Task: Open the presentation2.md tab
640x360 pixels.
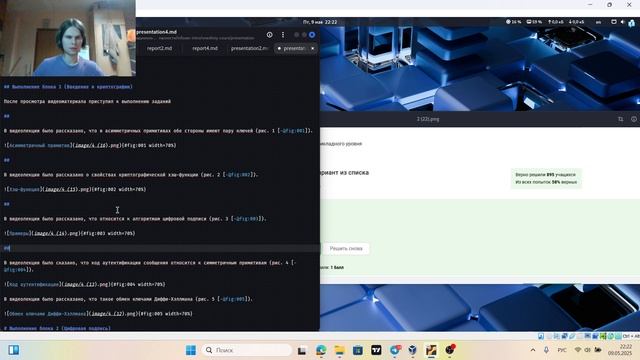Action: pos(249,48)
